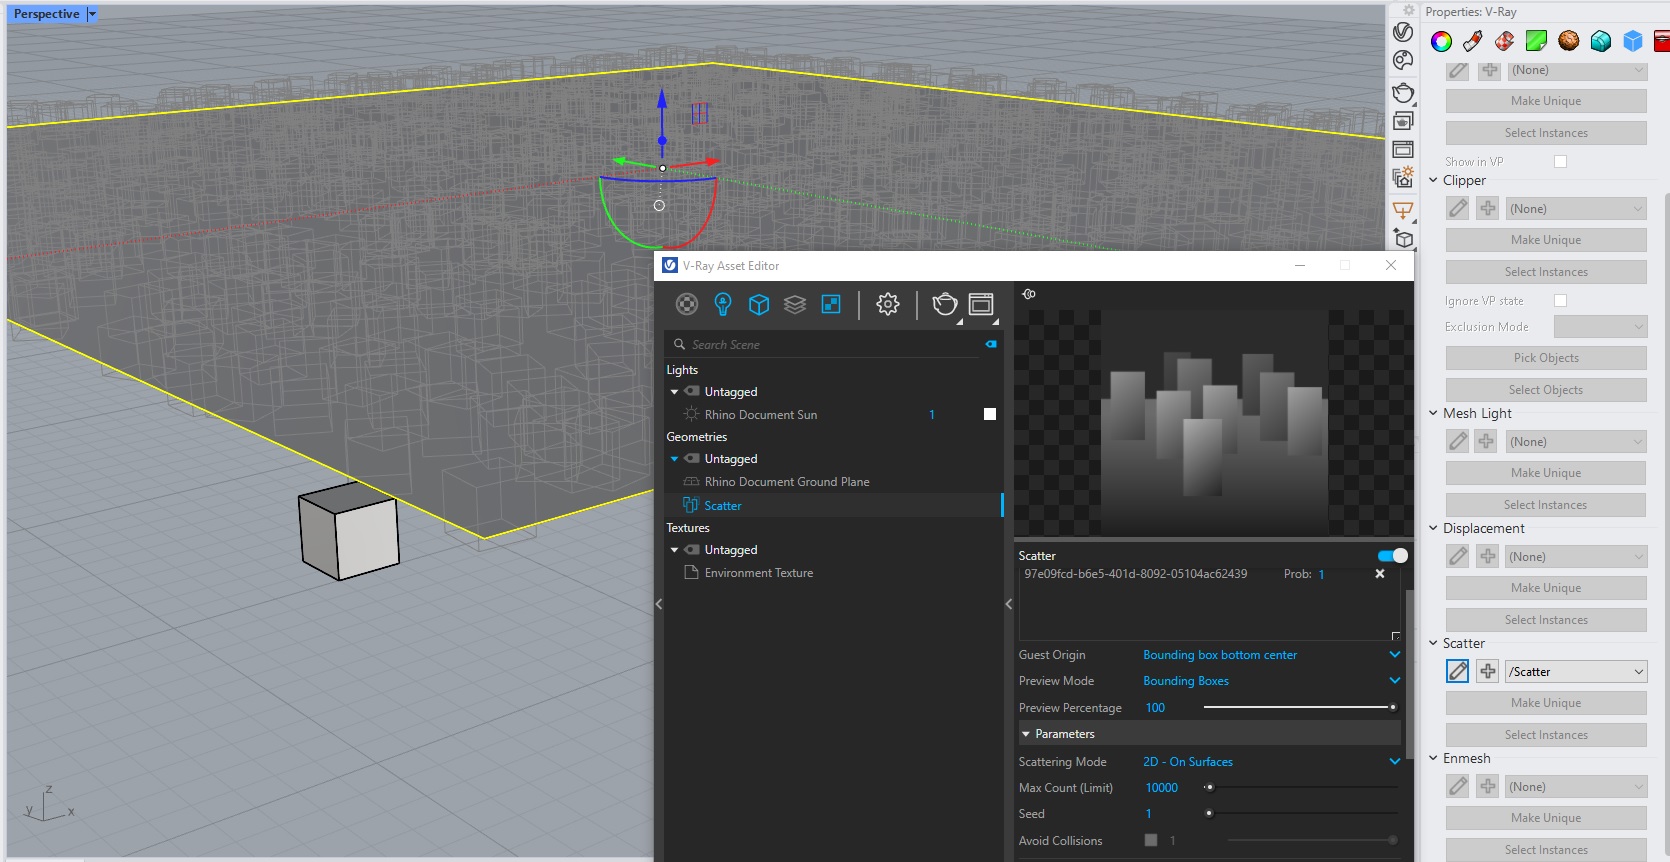Check the Show in VP checkbox
Viewport: 1670px width, 862px height.
coord(1560,162)
